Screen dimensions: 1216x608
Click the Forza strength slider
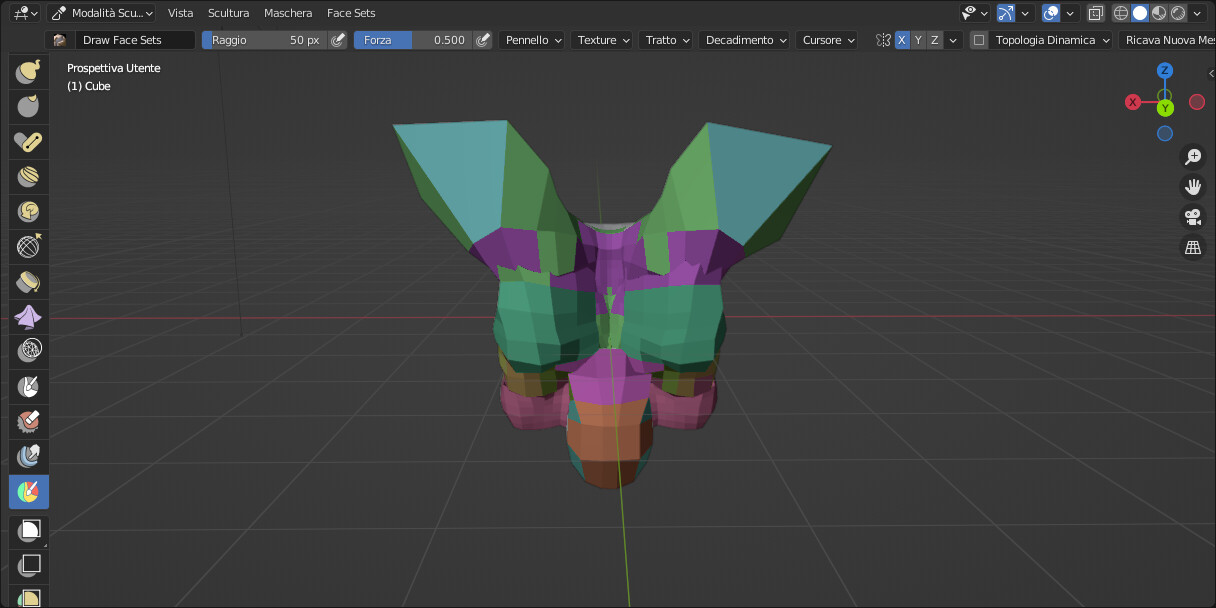click(412, 40)
